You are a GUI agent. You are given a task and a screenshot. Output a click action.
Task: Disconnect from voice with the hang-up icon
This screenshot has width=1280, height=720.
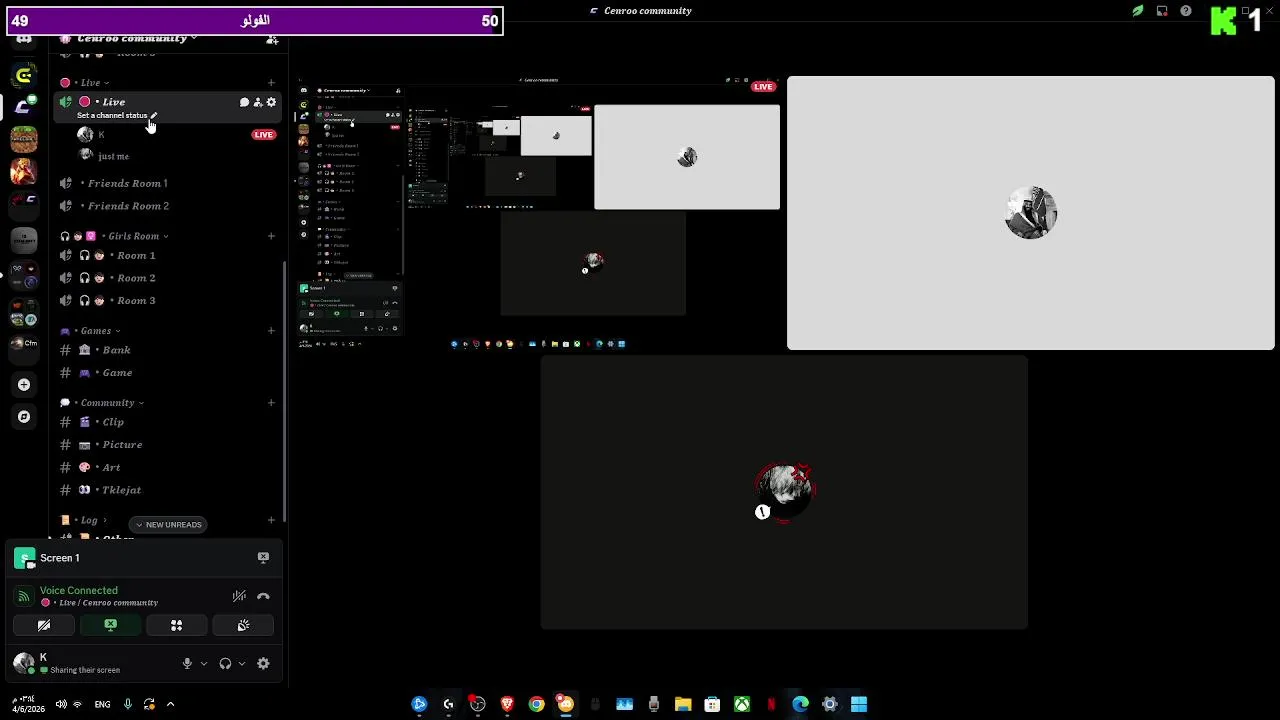pos(263,596)
